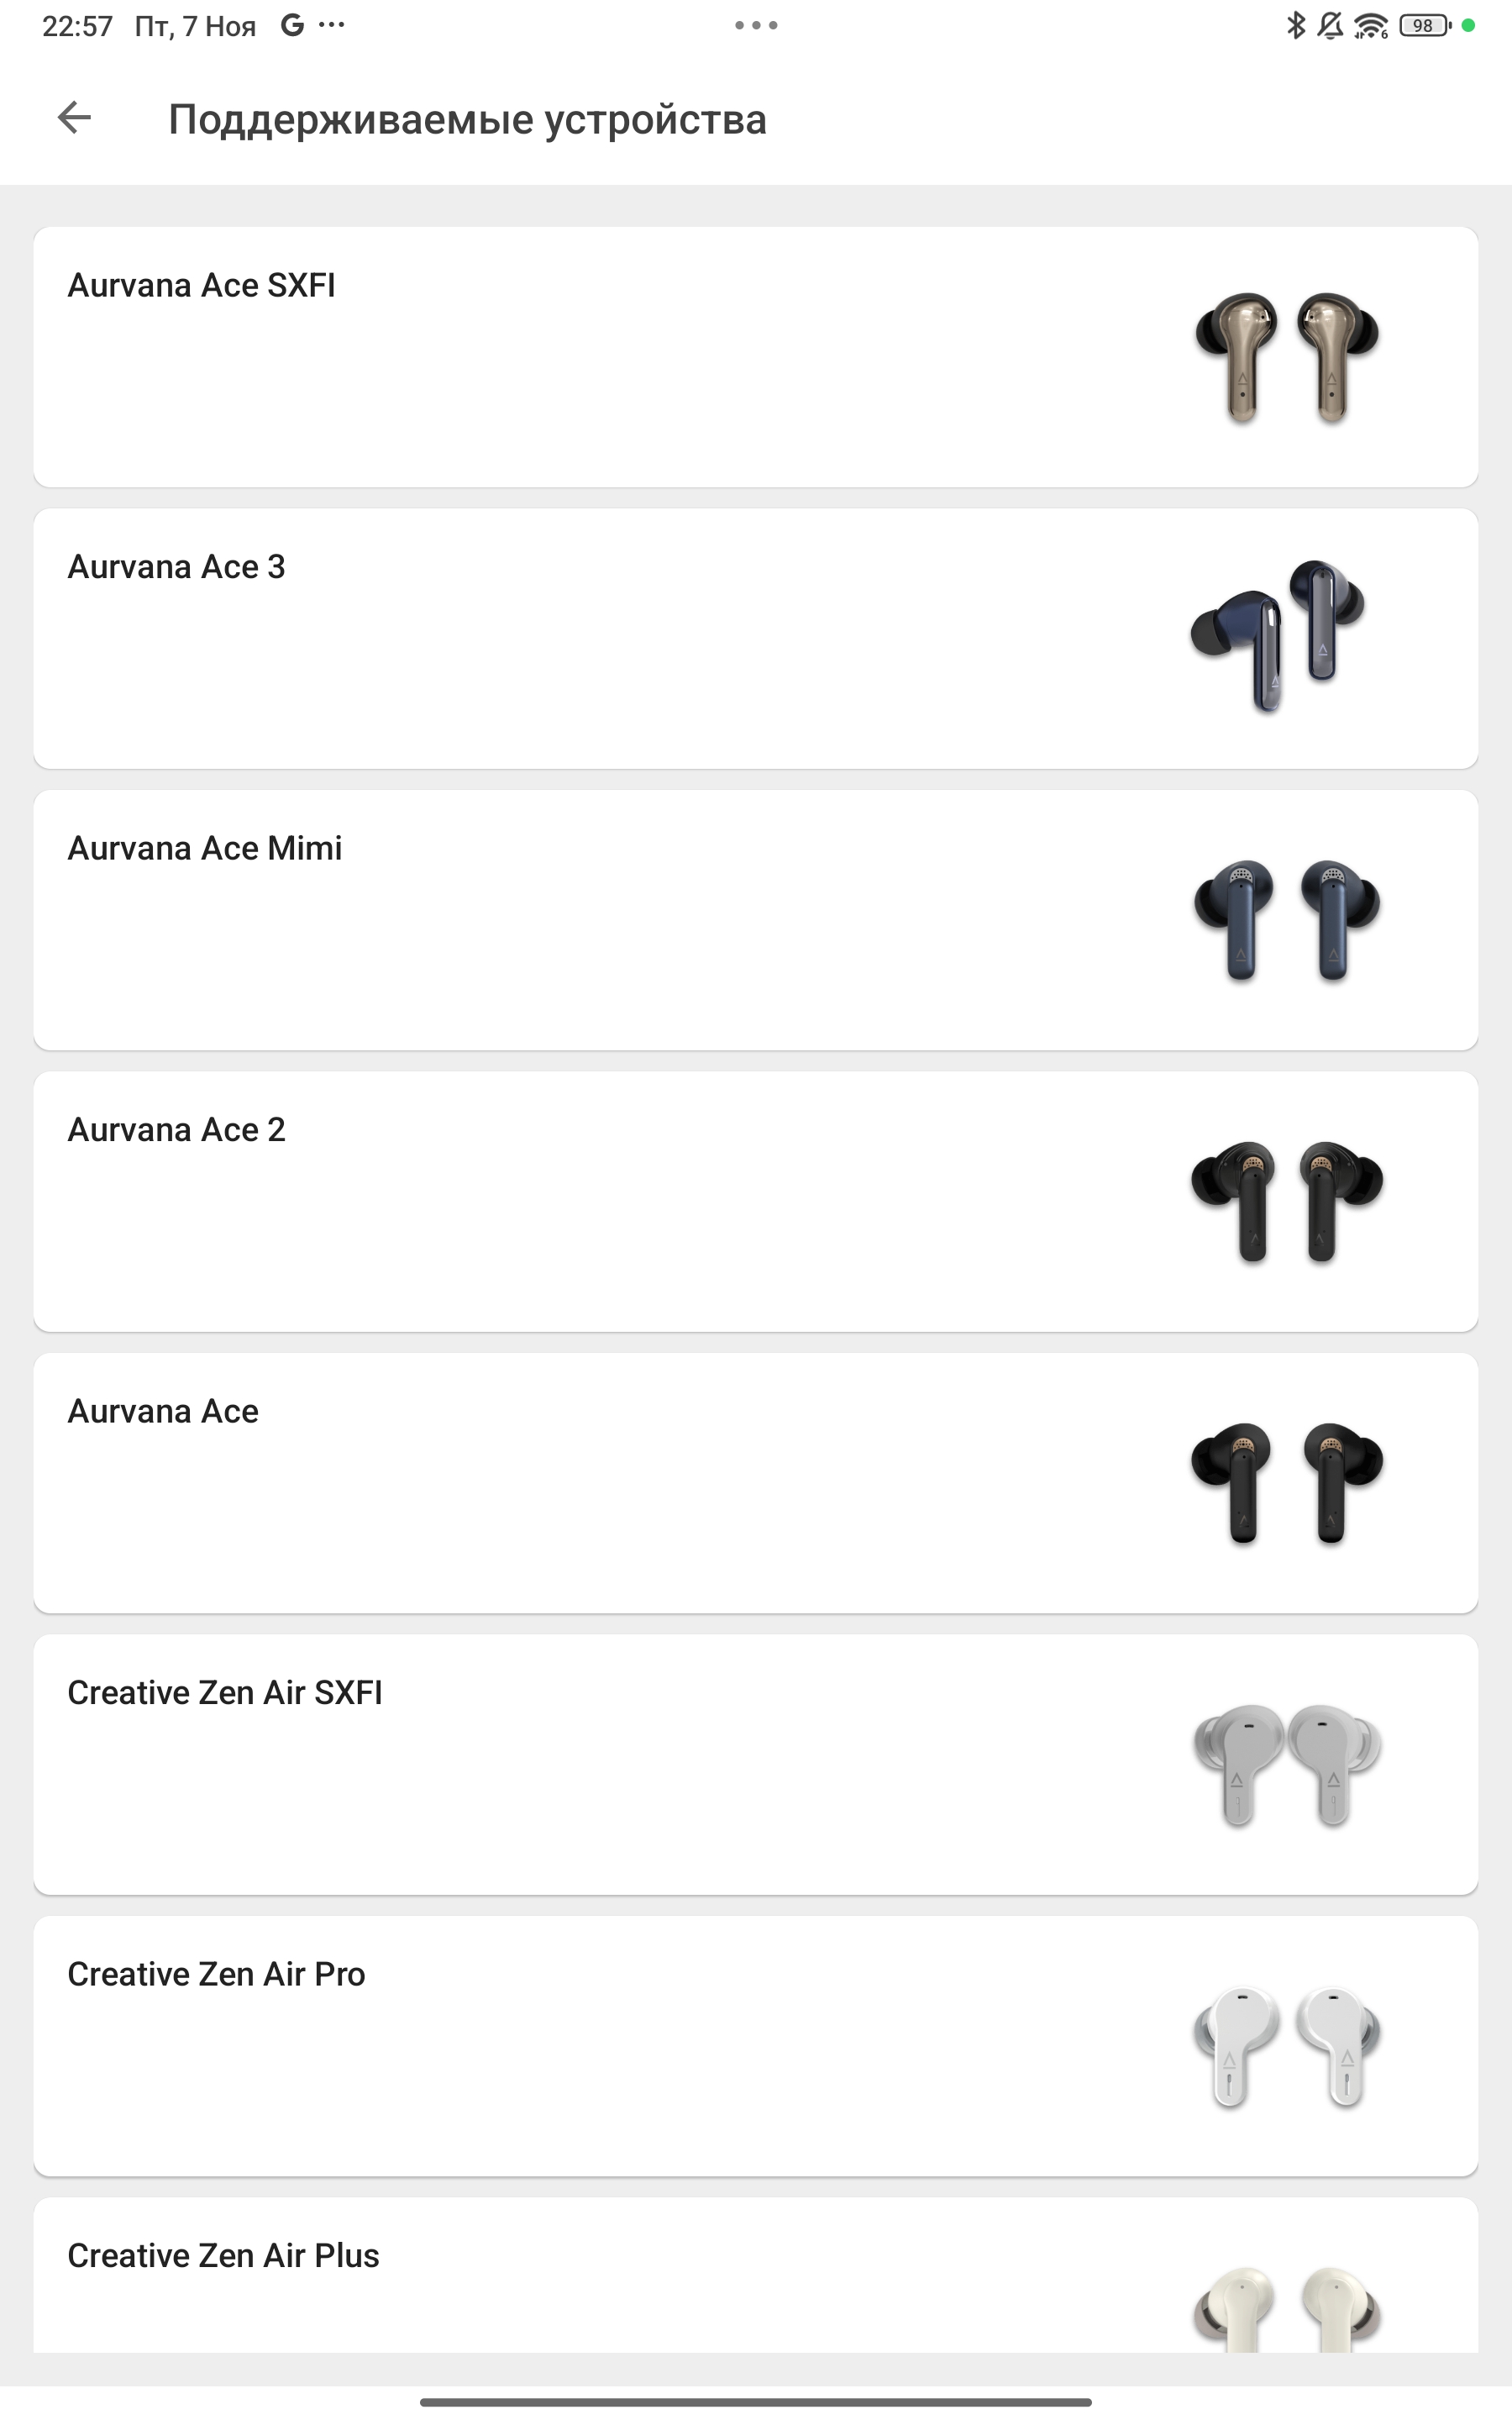Tap the three-dot handle at top center
The height and width of the screenshot is (2420, 1512).
756,25
